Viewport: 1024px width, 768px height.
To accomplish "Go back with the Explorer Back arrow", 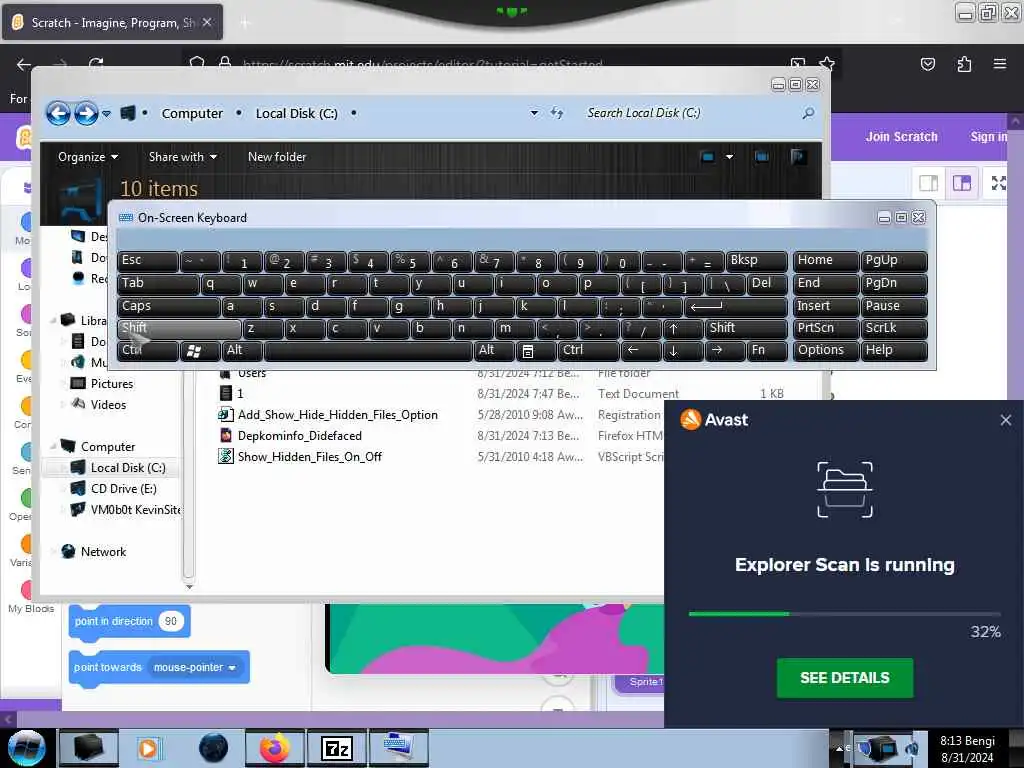I will 58,114.
